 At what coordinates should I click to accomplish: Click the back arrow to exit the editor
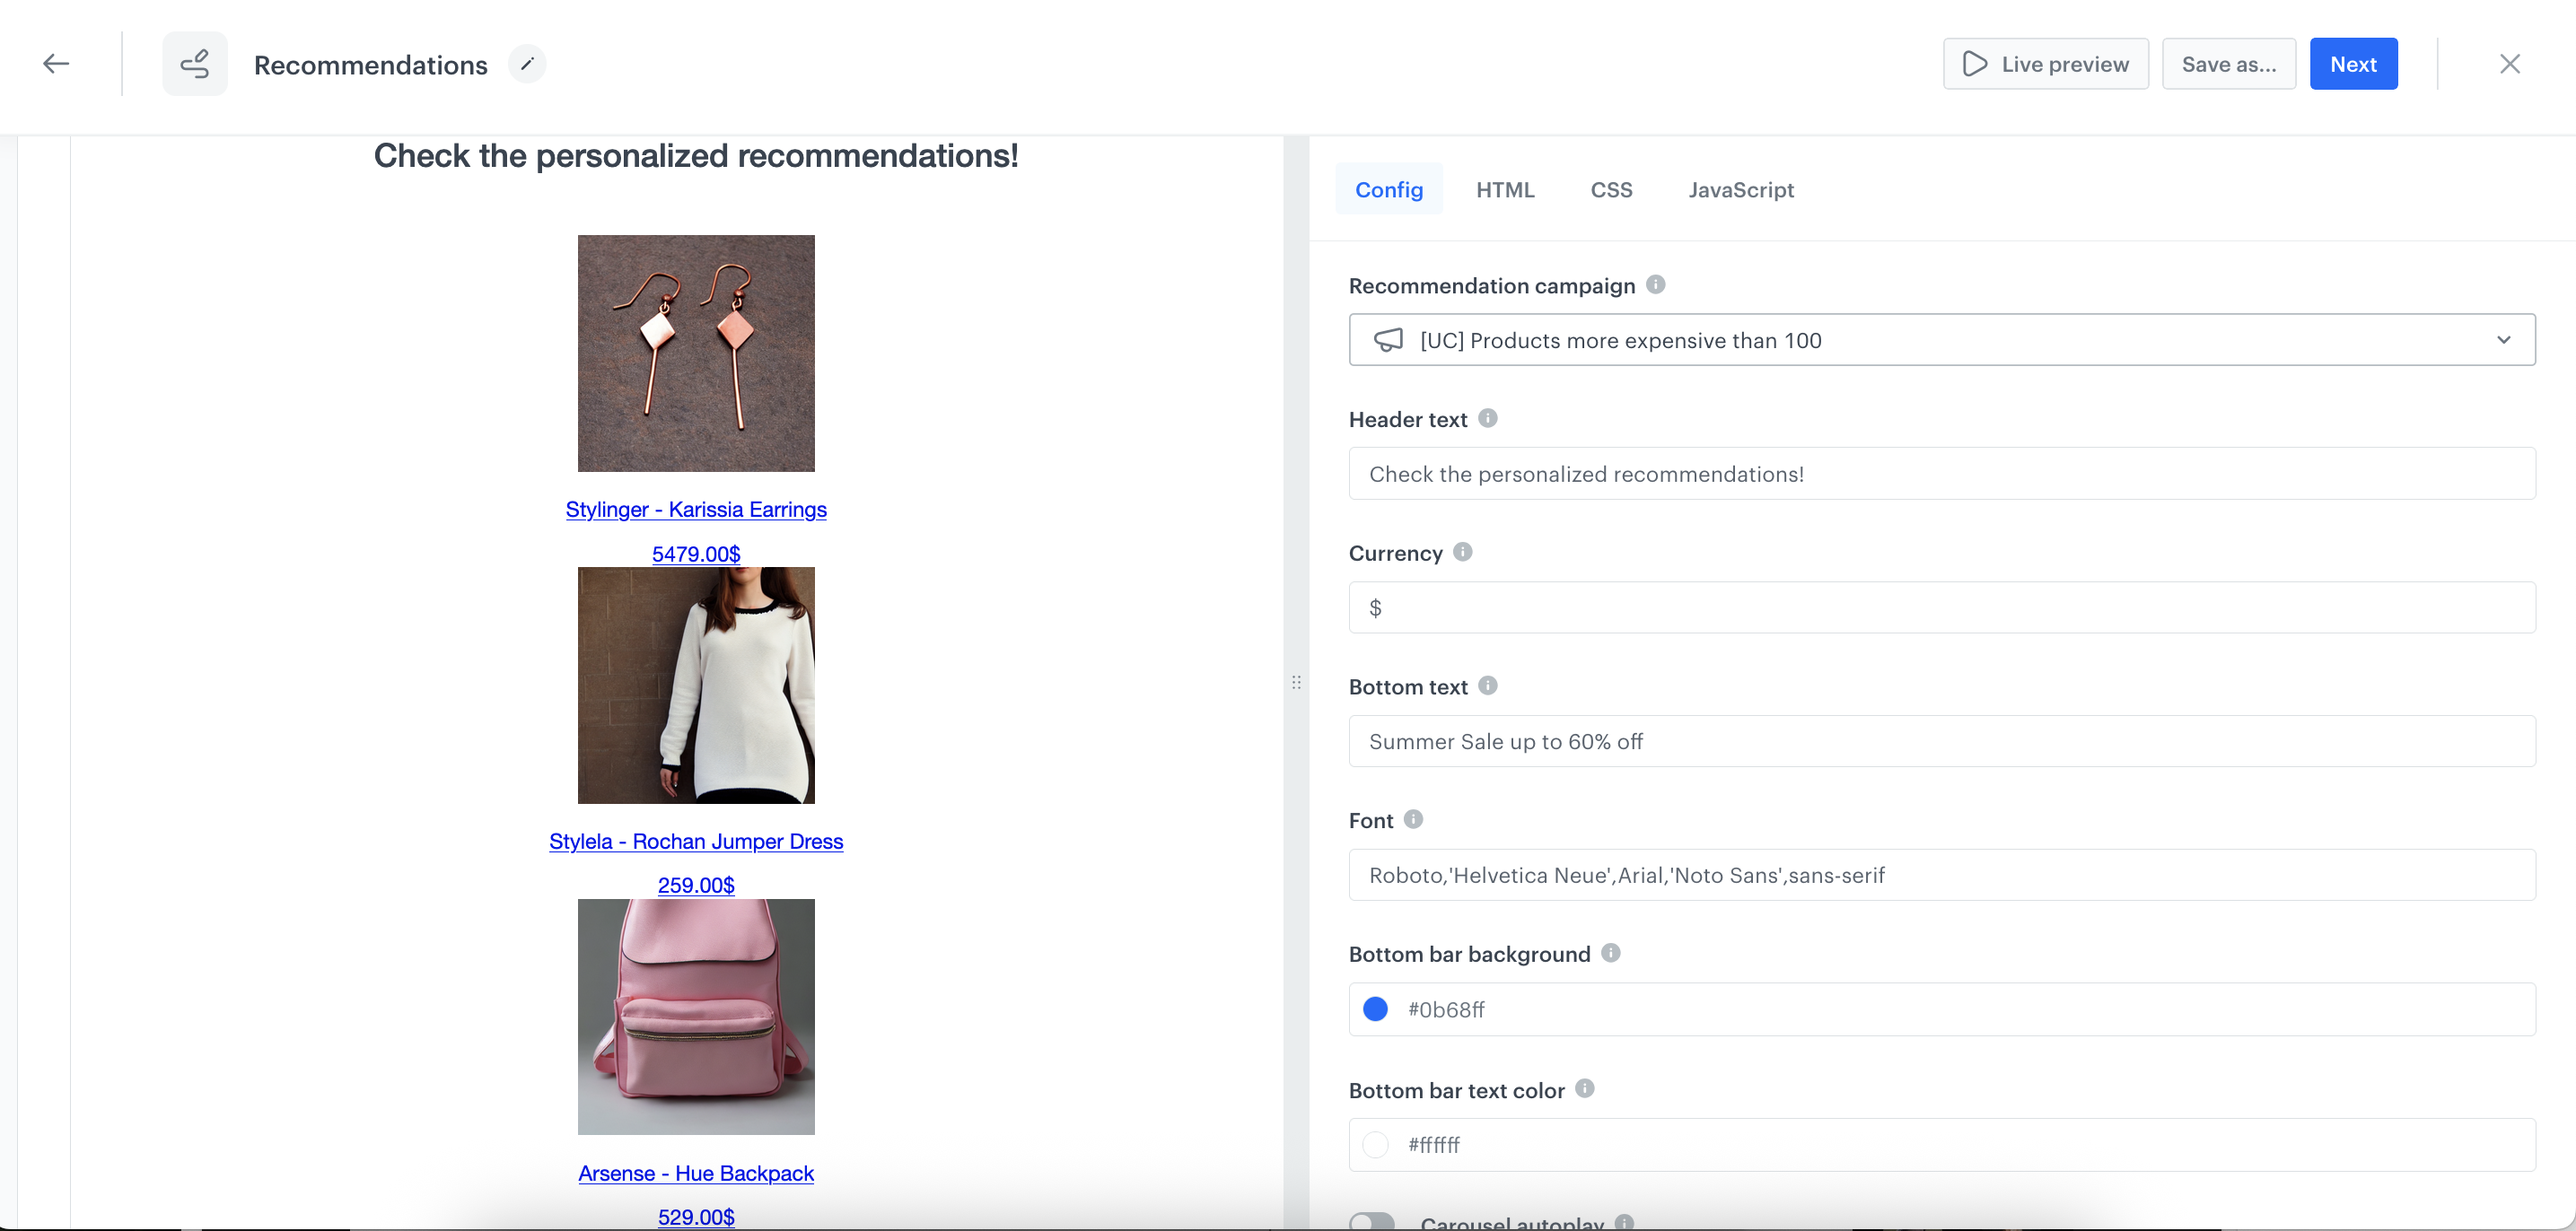click(56, 63)
